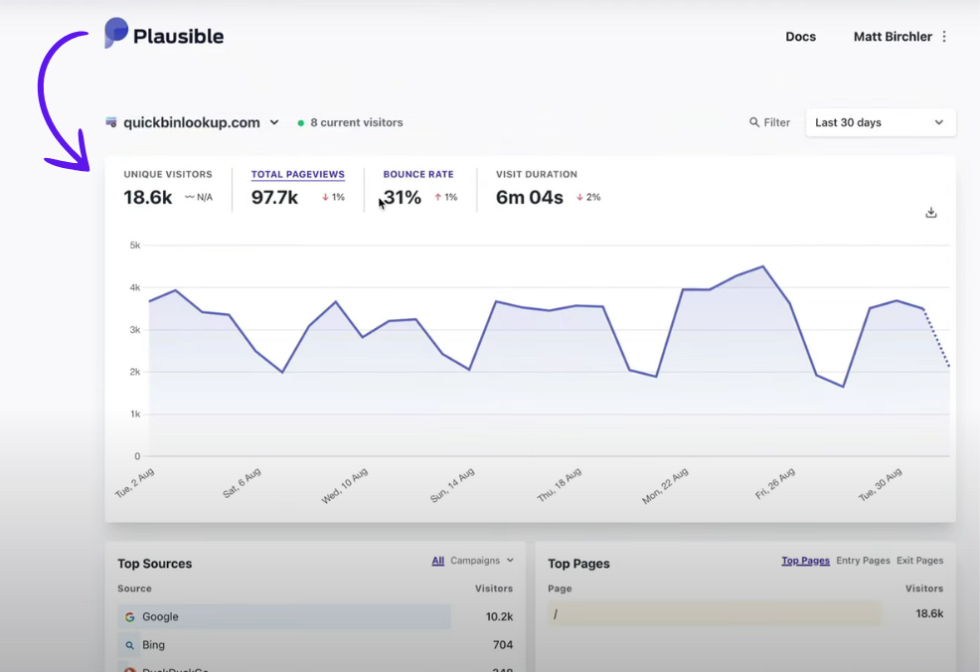Click the Bing icon in Top Sources
This screenshot has width=980, height=672.
[x=130, y=645]
